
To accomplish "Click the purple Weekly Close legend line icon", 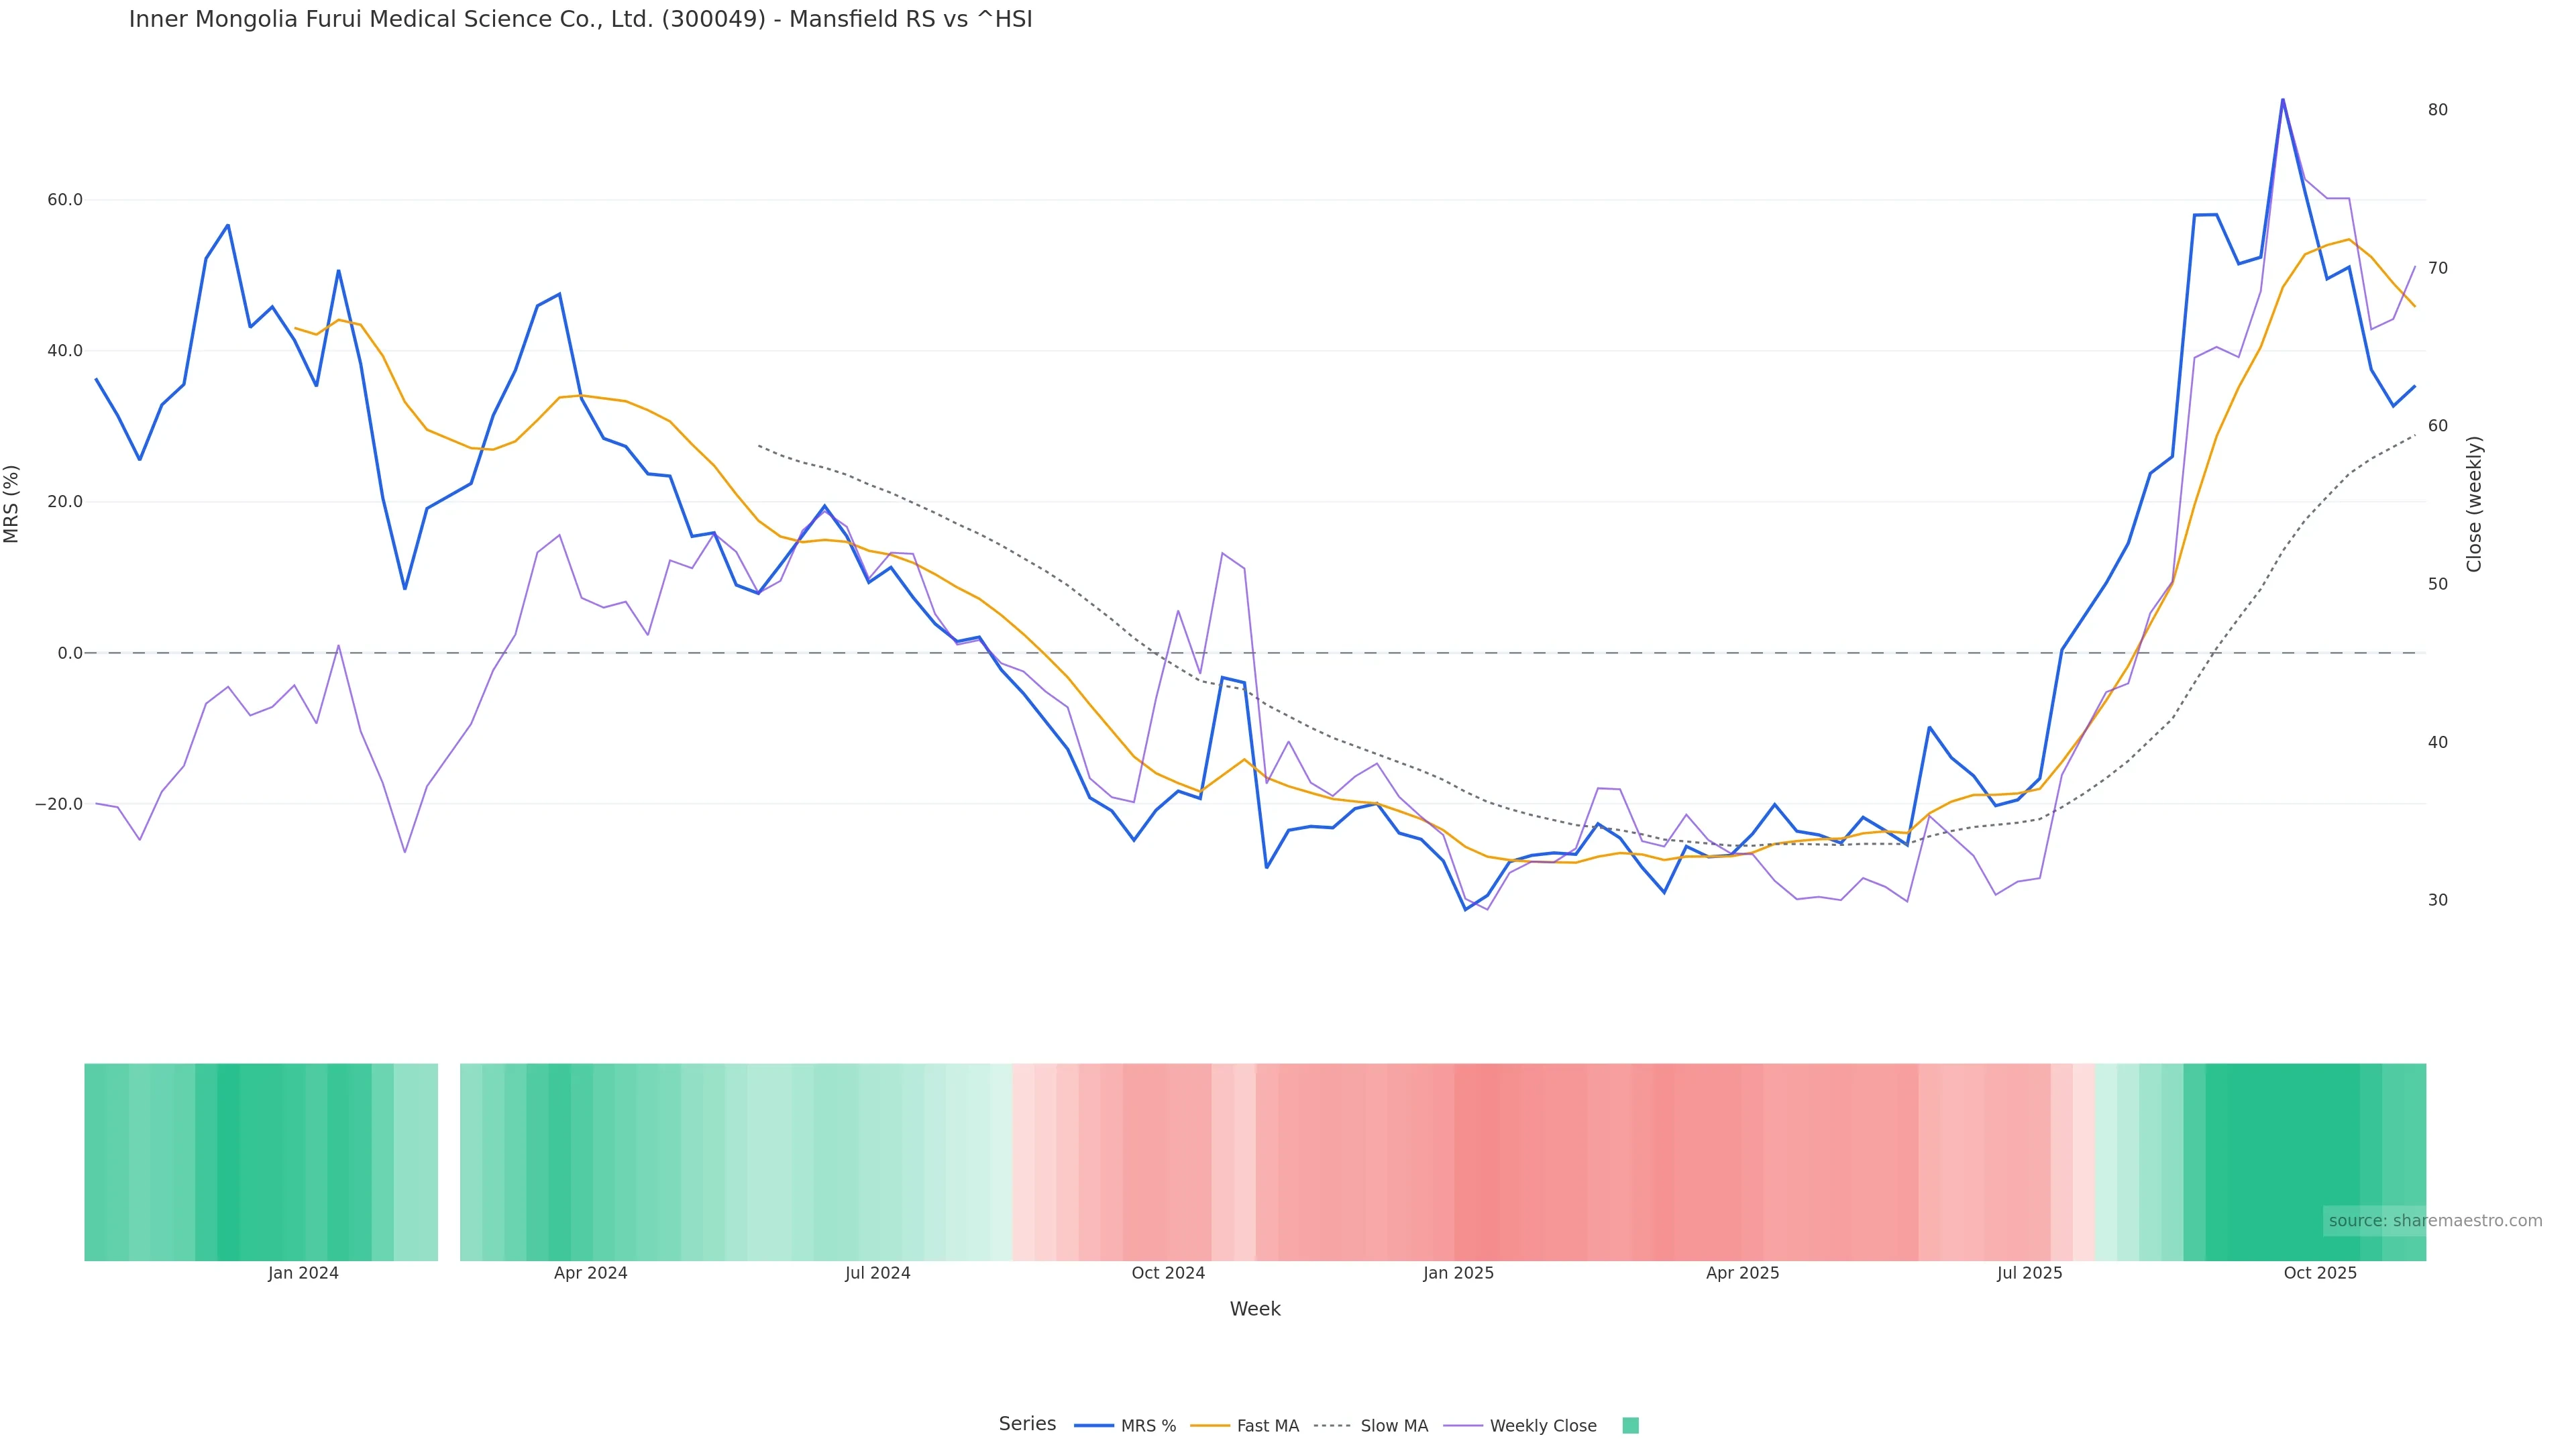I will [x=1463, y=1426].
